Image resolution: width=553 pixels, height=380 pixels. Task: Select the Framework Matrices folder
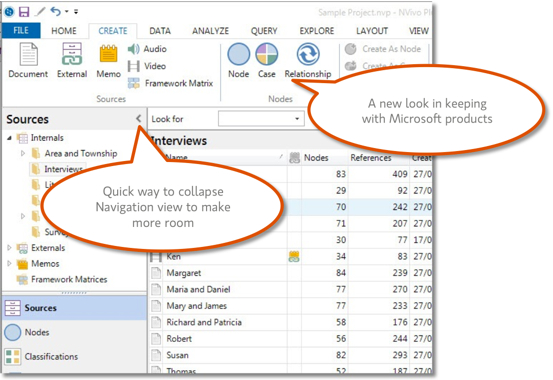(69, 279)
